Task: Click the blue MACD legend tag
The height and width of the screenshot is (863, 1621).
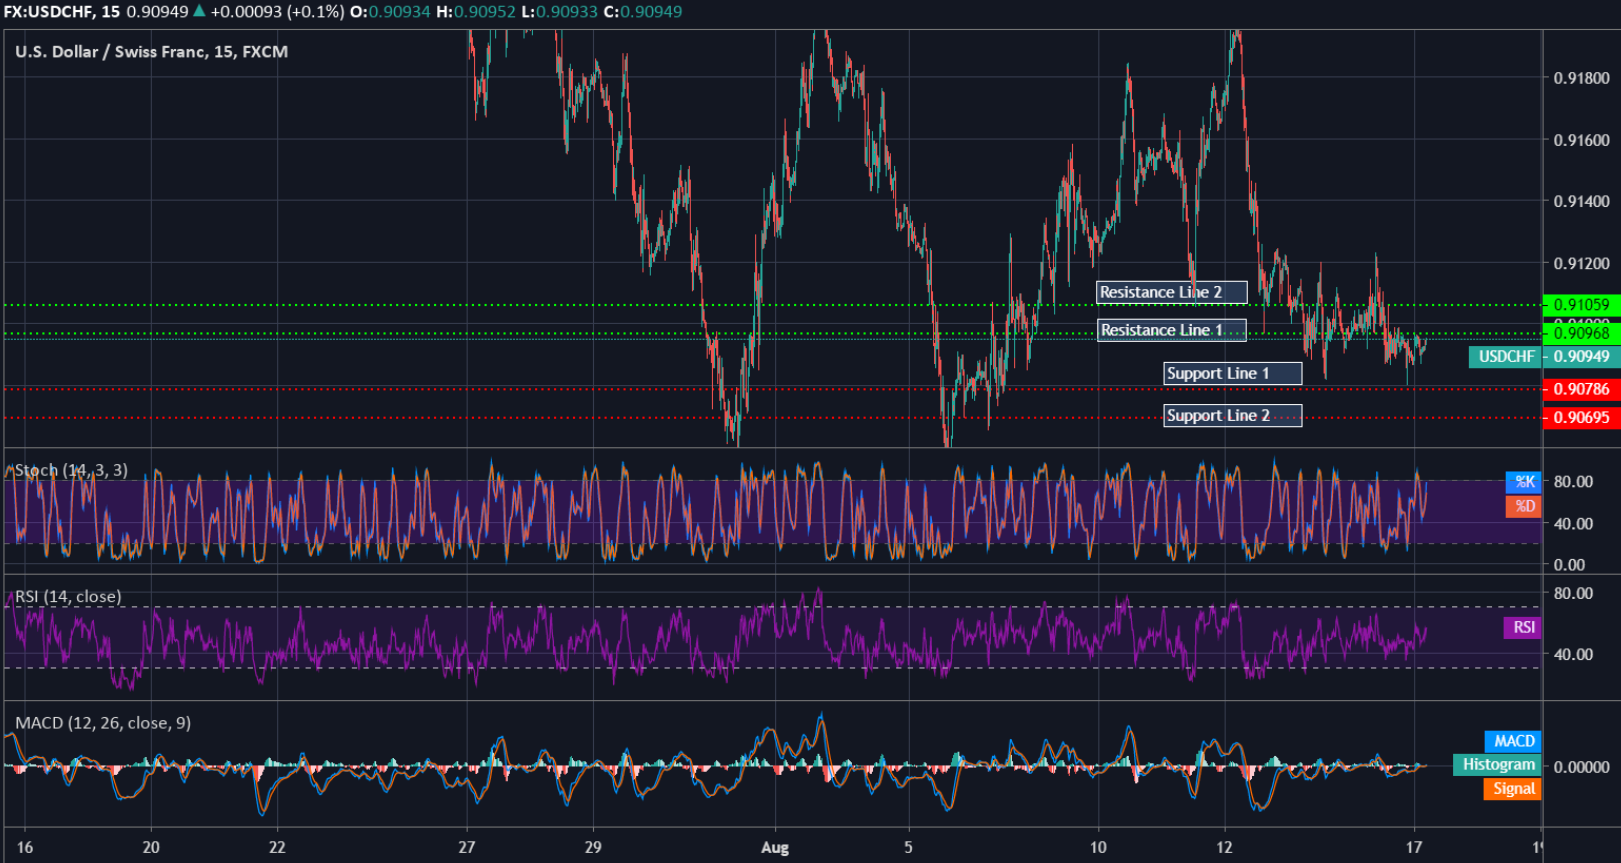Action: pos(1514,741)
